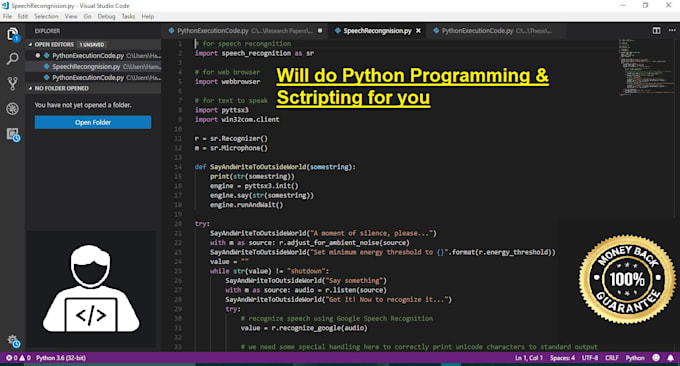Open the File menu
Screen dimensions: 680x366
[x=7, y=16]
